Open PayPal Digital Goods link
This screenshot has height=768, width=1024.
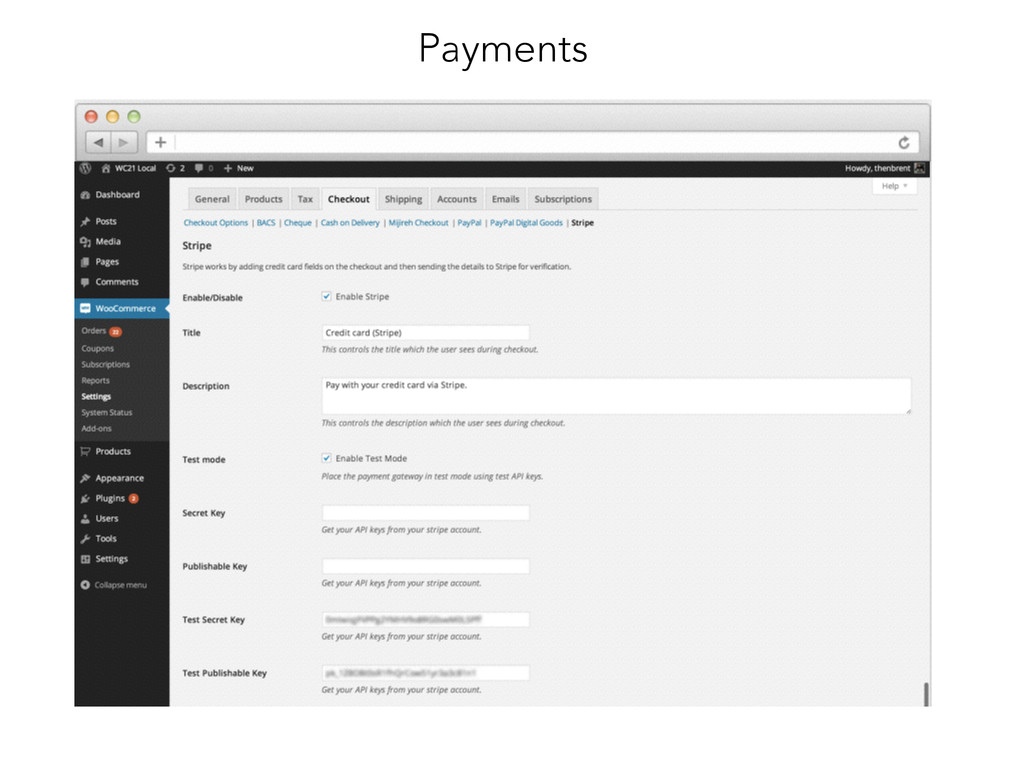tap(526, 223)
